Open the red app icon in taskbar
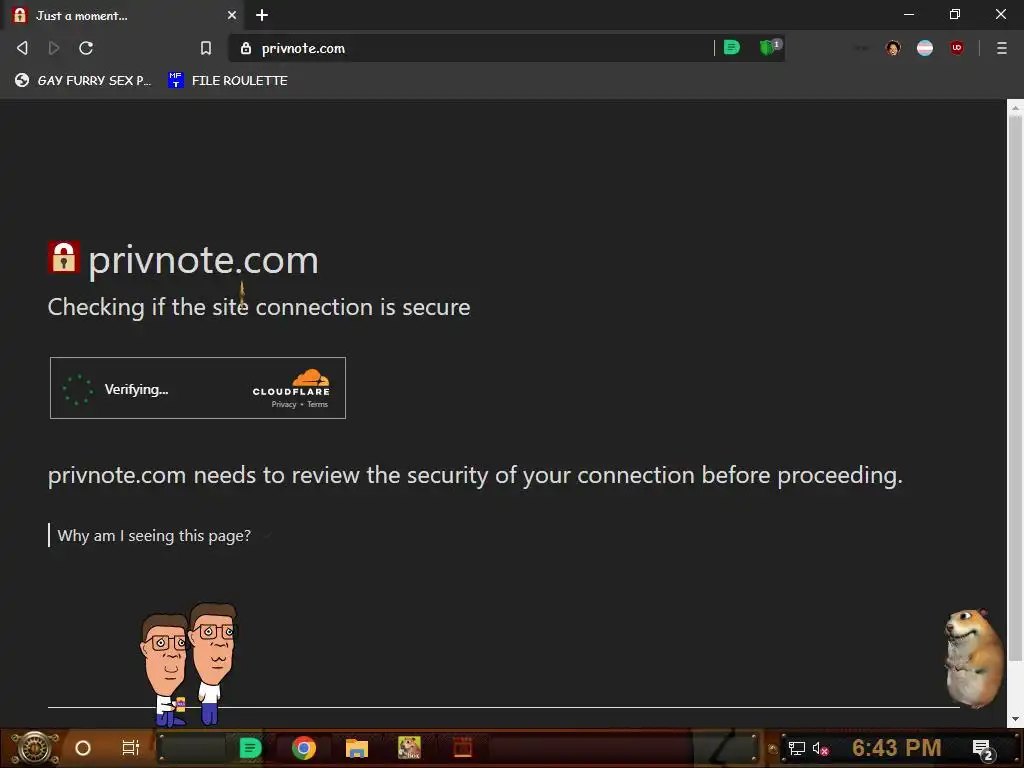The height and width of the screenshot is (768, 1024). [x=462, y=747]
